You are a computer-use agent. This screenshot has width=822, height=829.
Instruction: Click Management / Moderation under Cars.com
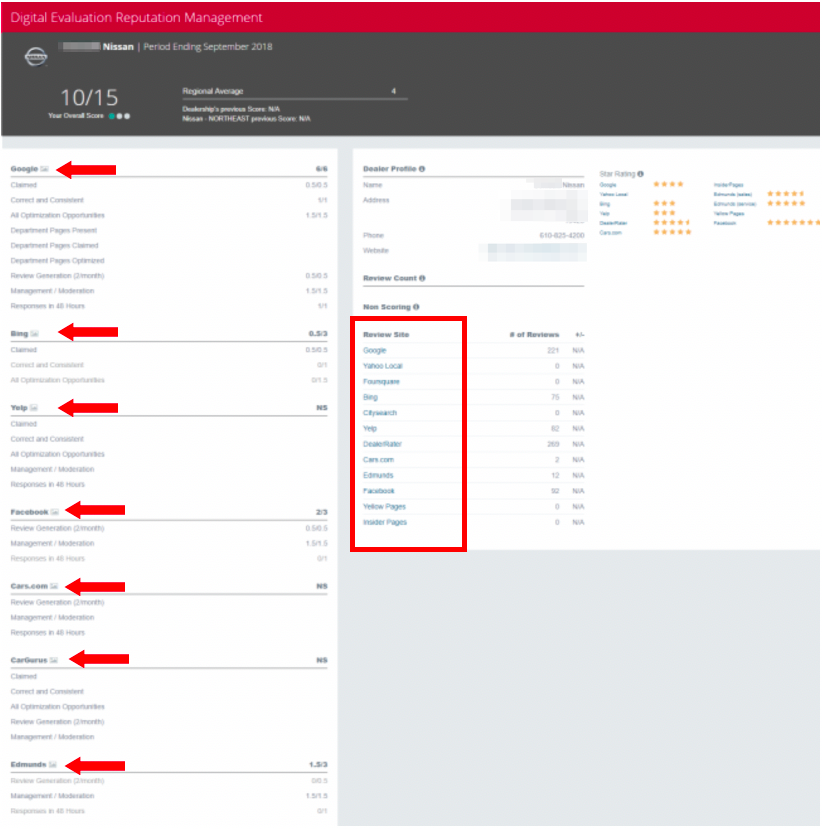[x=52, y=617]
